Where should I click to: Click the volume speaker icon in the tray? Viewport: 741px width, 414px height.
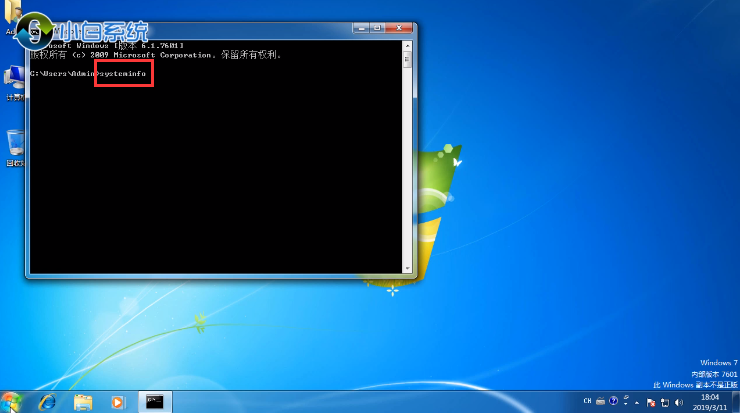pyautogui.click(x=677, y=402)
